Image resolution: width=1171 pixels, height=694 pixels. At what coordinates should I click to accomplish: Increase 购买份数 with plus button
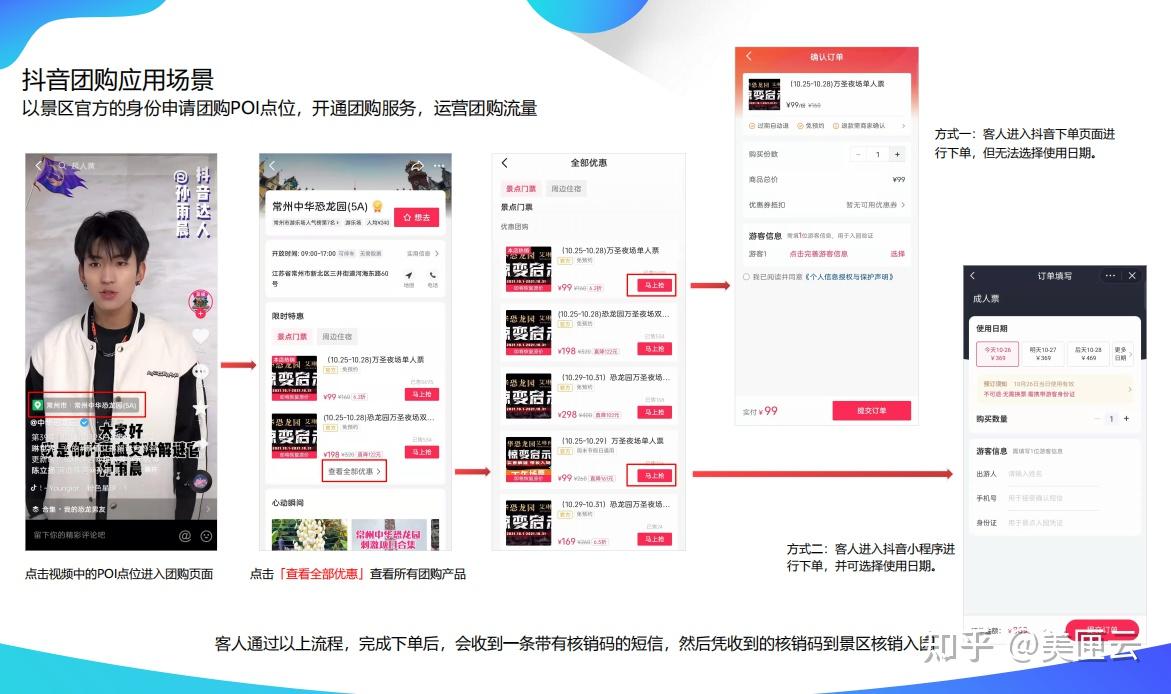tap(897, 154)
